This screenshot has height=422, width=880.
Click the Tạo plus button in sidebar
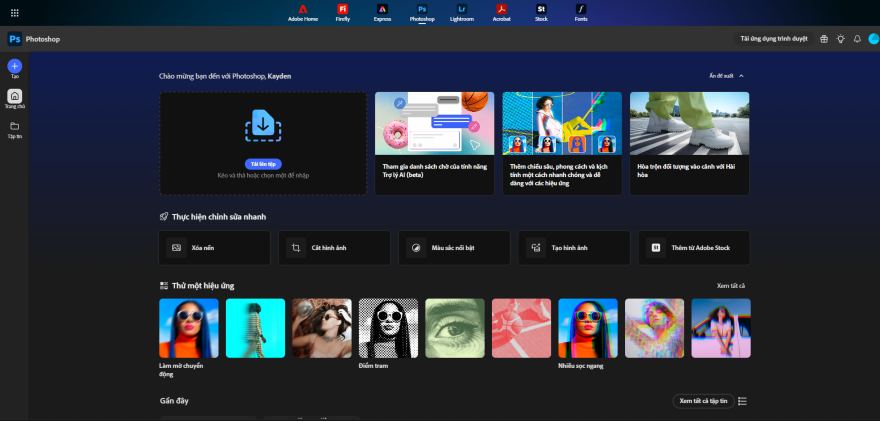15,66
